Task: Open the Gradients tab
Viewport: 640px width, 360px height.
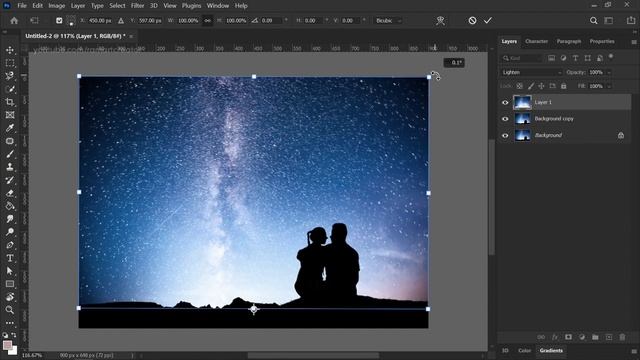Action: (551, 351)
